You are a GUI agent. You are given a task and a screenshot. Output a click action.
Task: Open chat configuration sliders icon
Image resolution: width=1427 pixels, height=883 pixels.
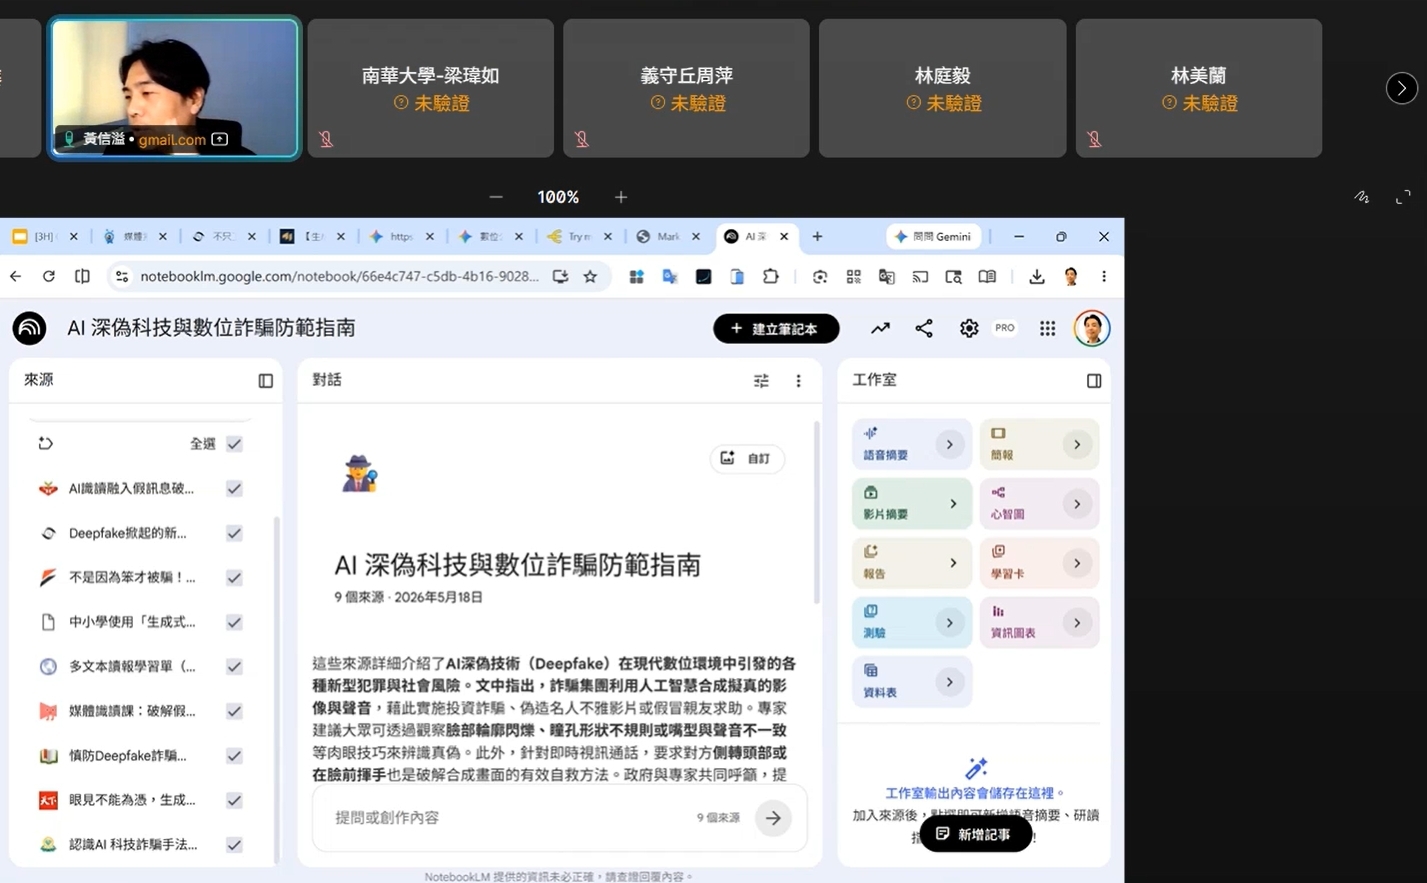click(x=761, y=381)
